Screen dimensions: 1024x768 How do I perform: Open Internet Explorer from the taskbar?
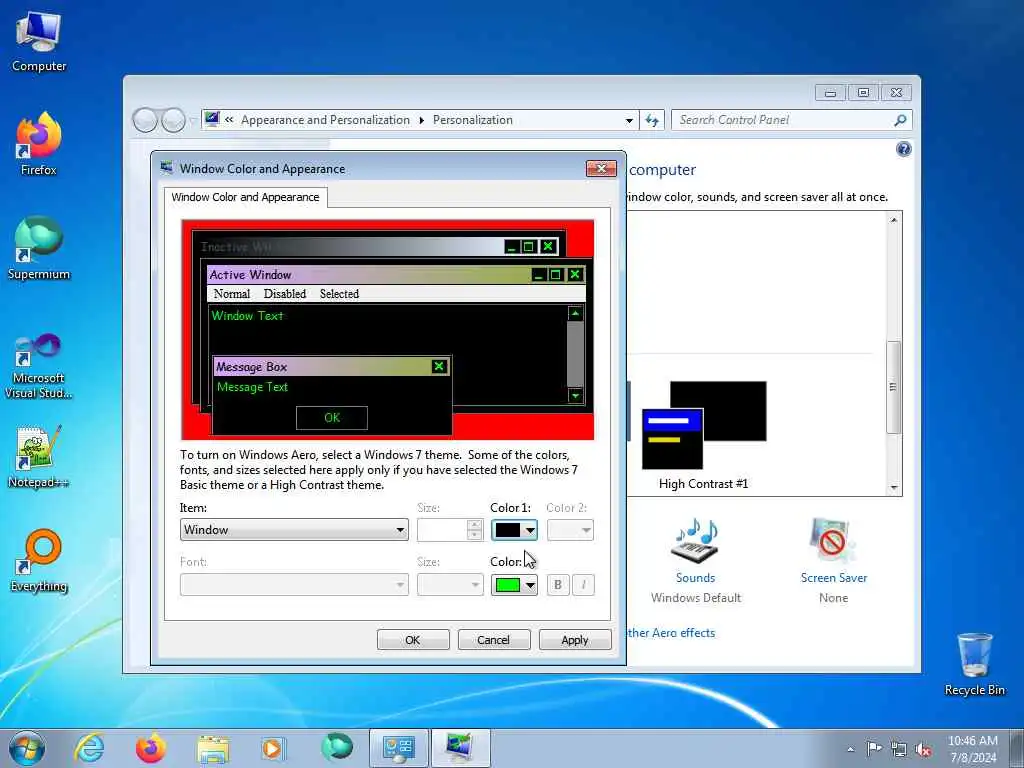[x=89, y=748]
